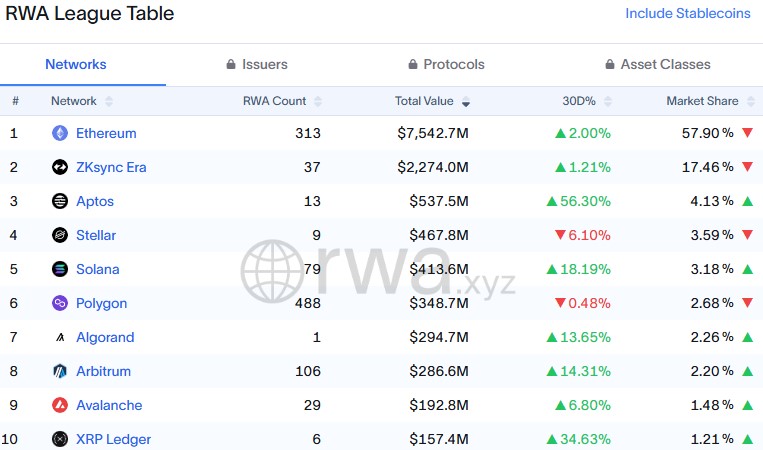Viewport: 763px width, 450px height.
Task: Open the Ethereum network link
Action: click(106, 133)
